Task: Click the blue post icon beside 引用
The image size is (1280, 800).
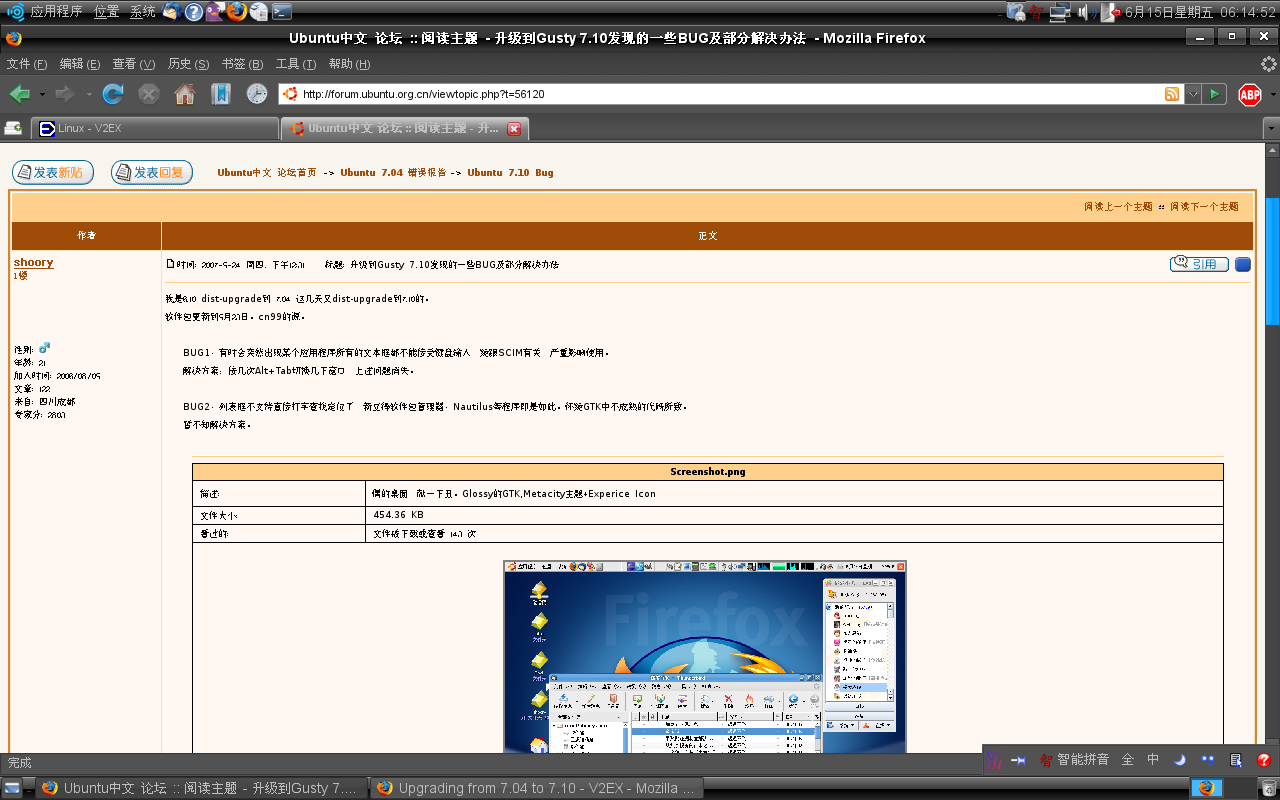Action: click(x=1243, y=264)
